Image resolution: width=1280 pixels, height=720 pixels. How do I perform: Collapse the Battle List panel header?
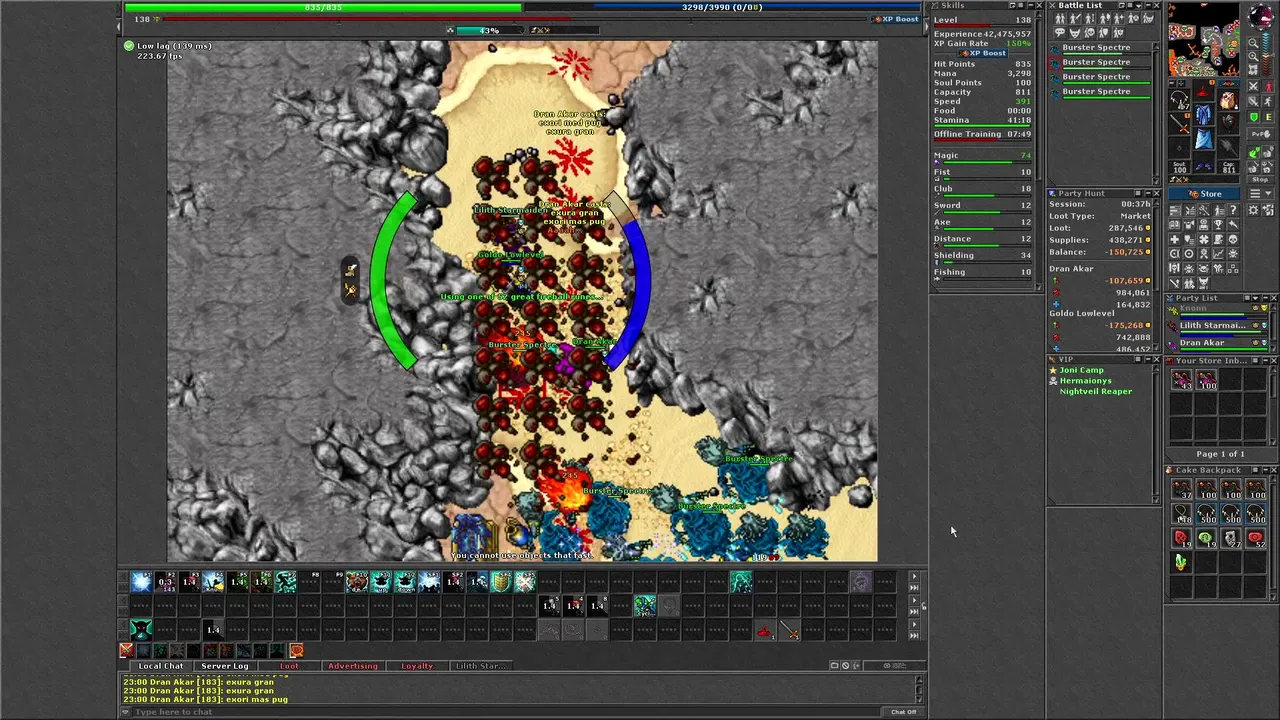coord(1148,6)
